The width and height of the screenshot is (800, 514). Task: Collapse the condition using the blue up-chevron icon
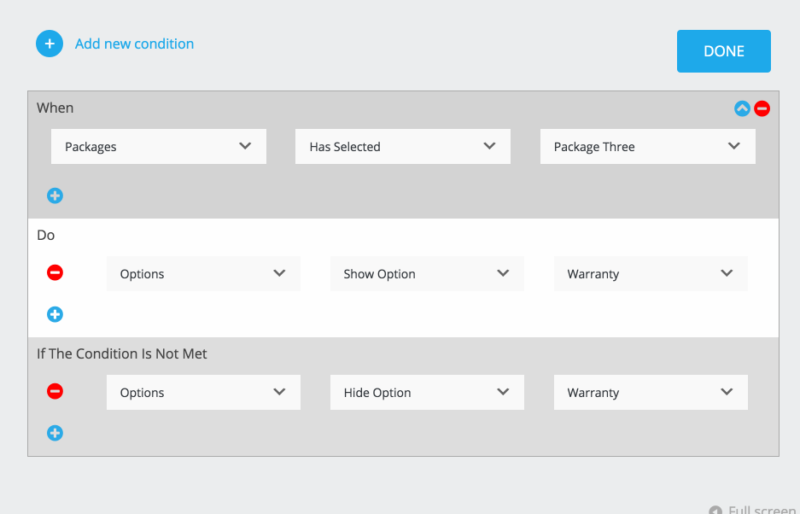tap(742, 108)
